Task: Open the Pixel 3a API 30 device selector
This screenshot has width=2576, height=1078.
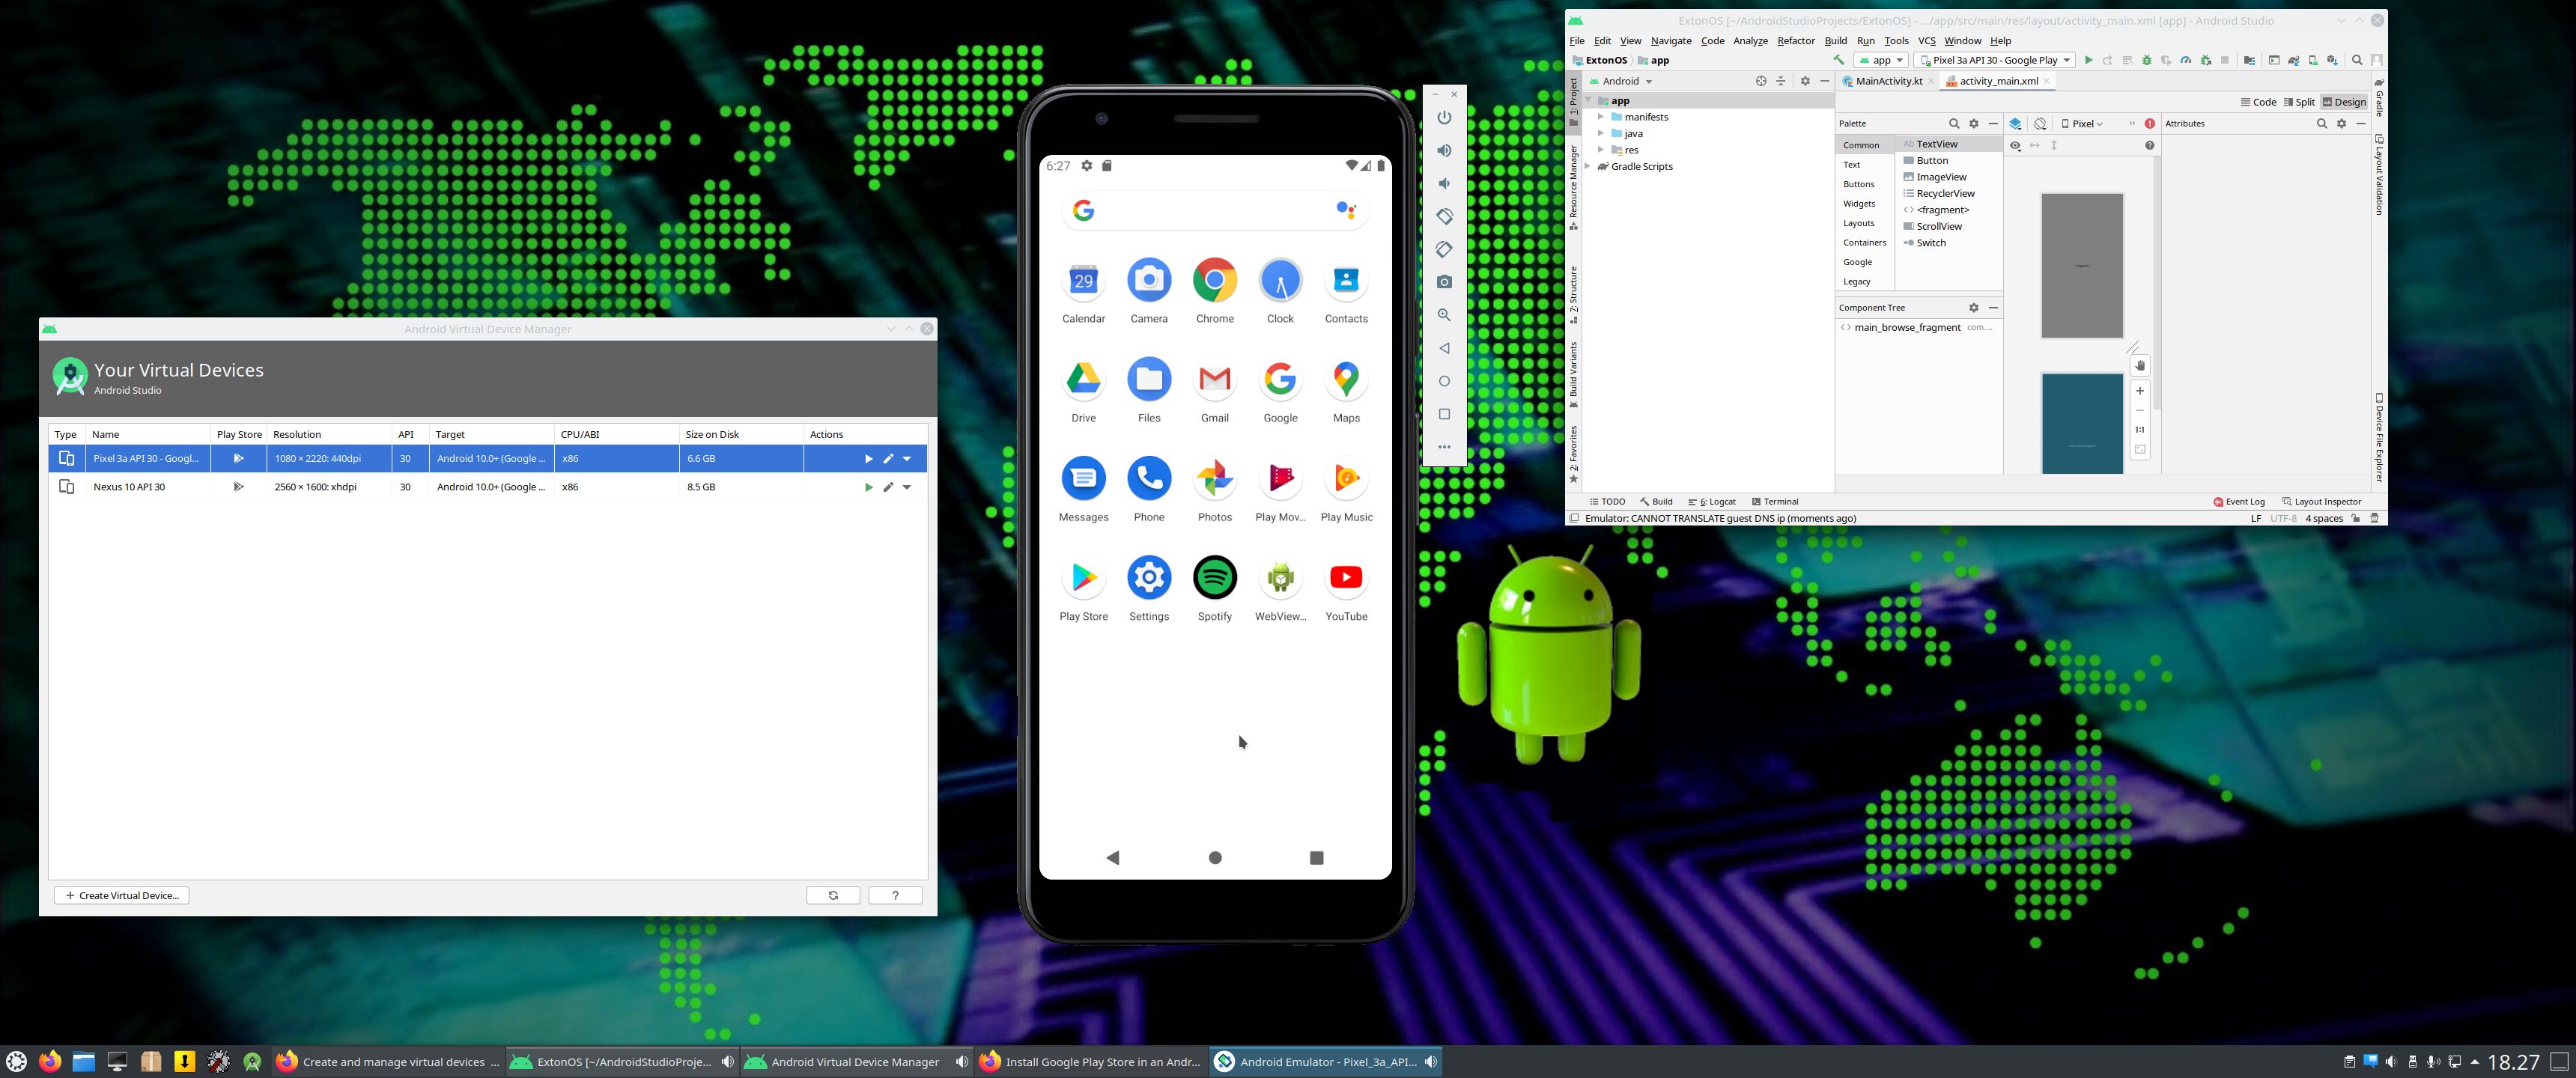Action: point(1994,60)
